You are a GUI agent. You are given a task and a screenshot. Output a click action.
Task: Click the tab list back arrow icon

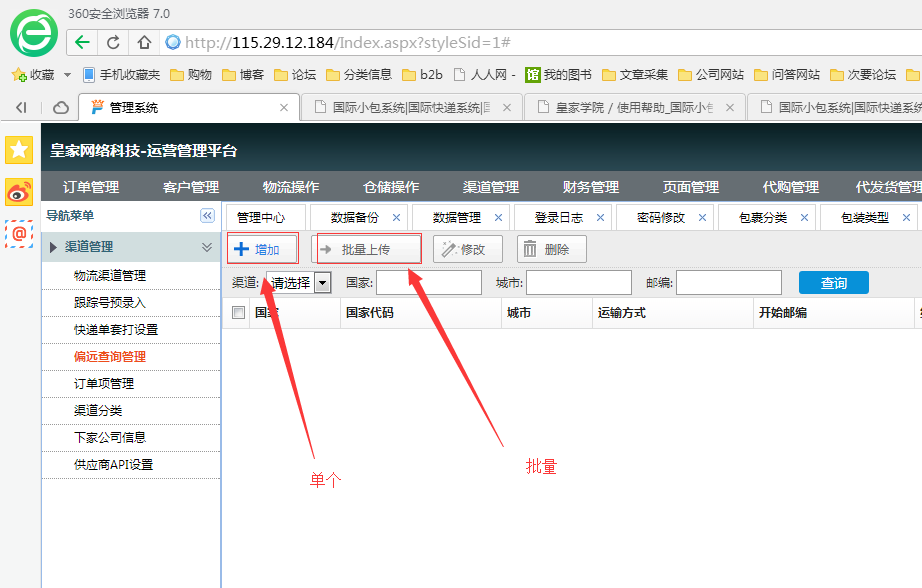(x=21, y=107)
